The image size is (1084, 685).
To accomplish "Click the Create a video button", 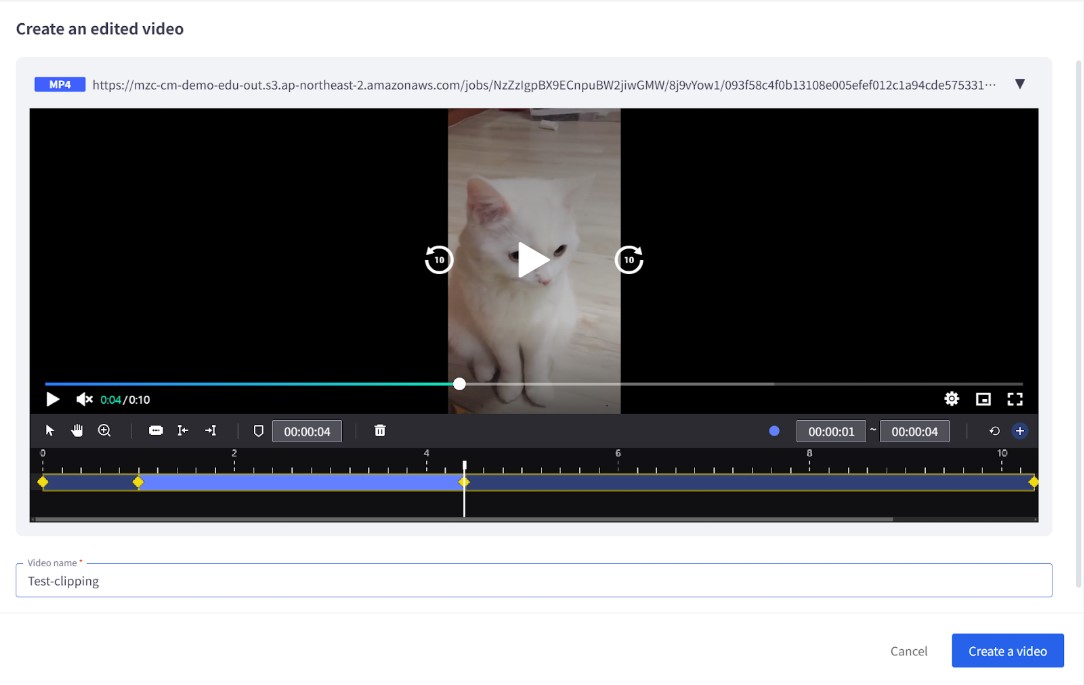I will (x=1007, y=651).
